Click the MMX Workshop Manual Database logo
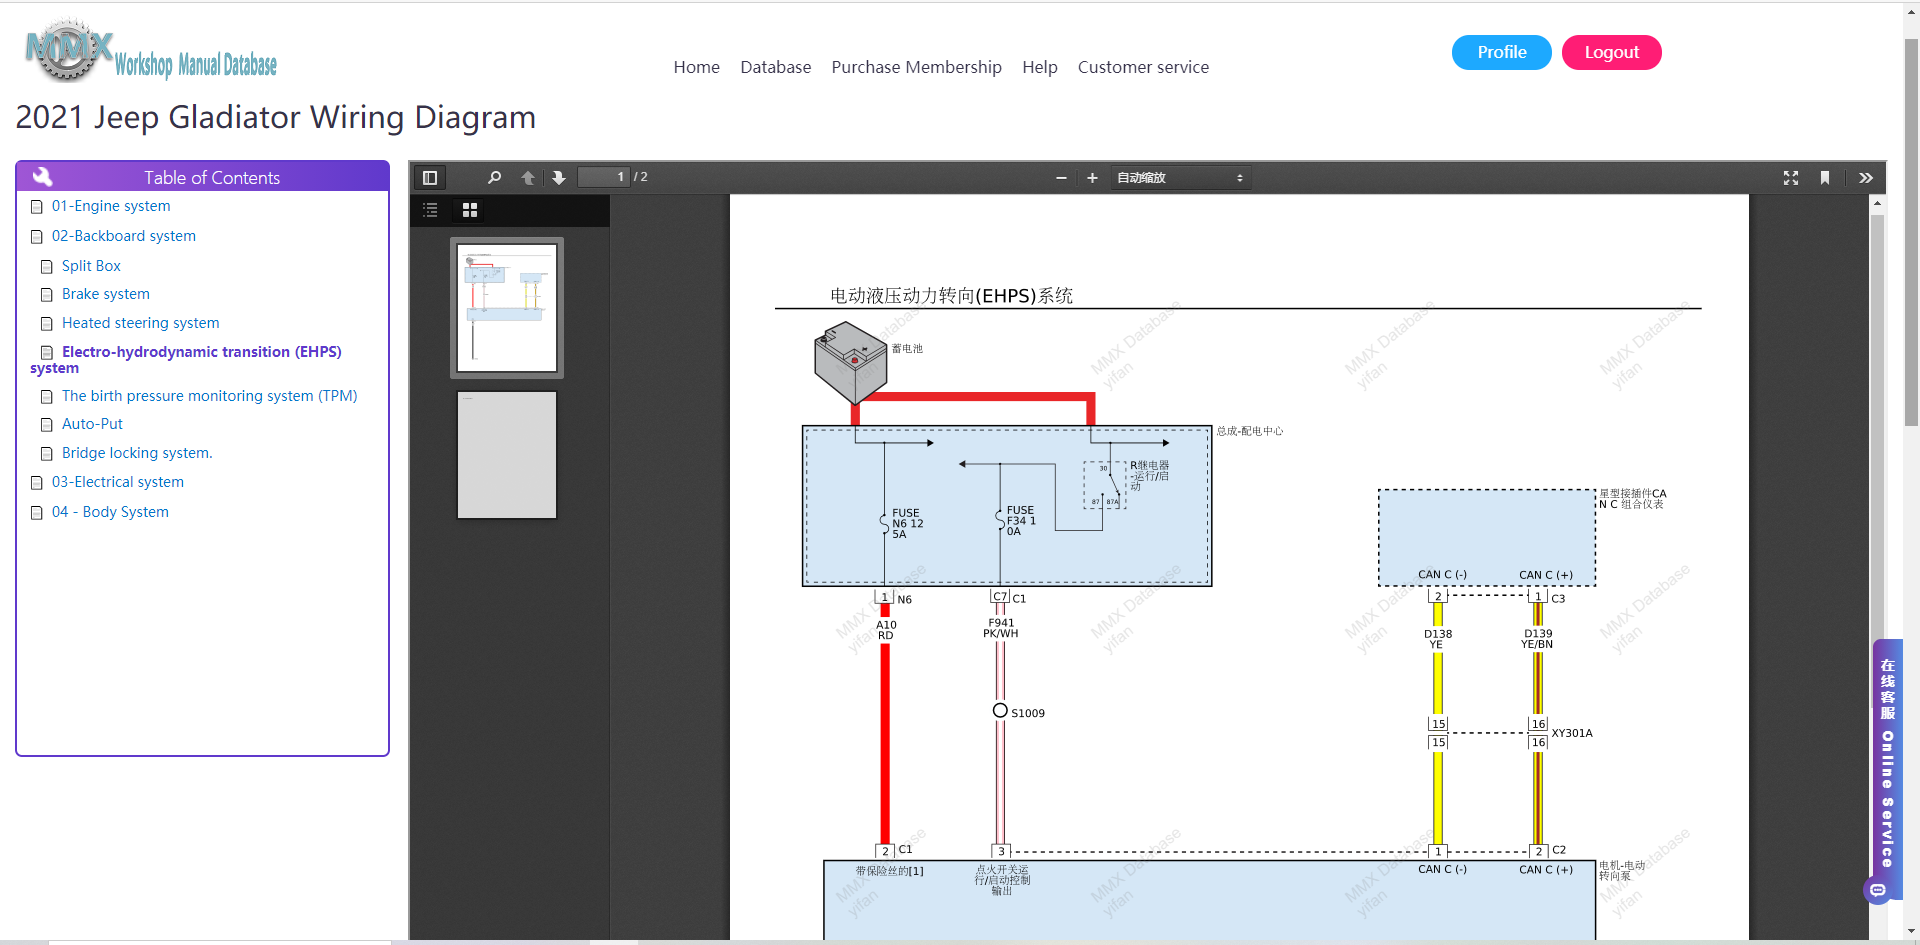 tap(150, 52)
